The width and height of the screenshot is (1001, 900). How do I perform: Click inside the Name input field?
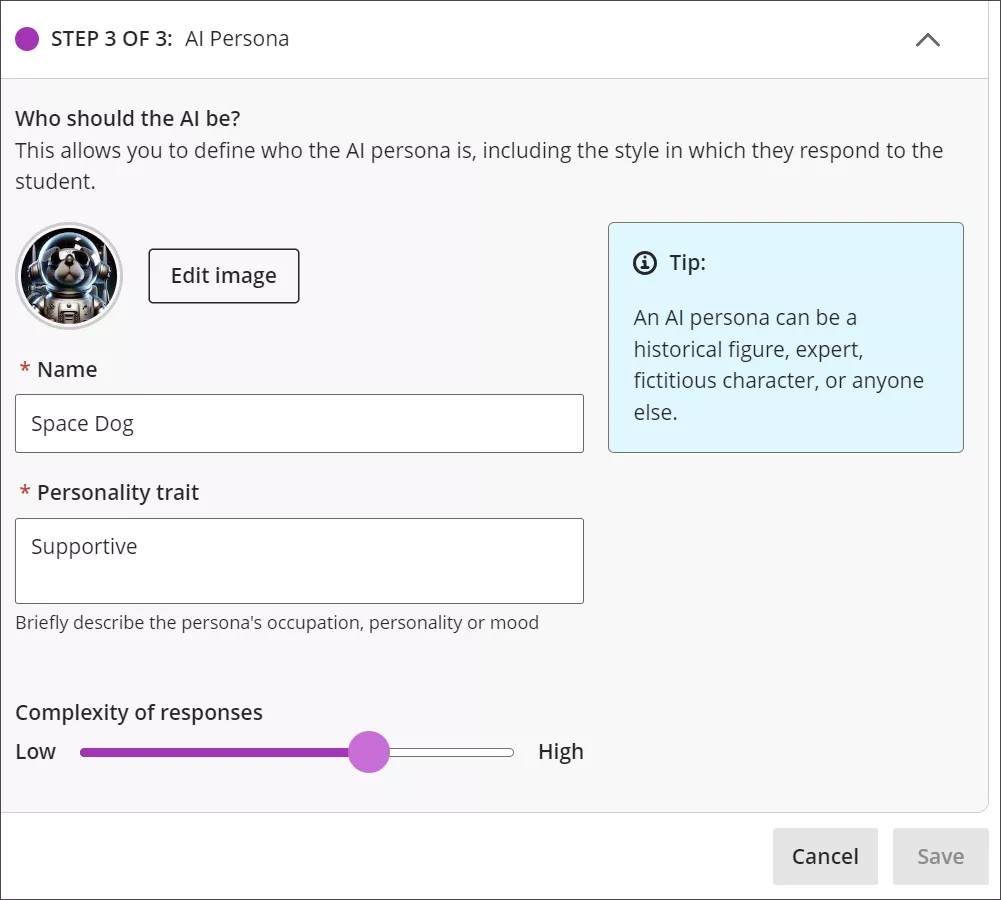tap(300, 423)
